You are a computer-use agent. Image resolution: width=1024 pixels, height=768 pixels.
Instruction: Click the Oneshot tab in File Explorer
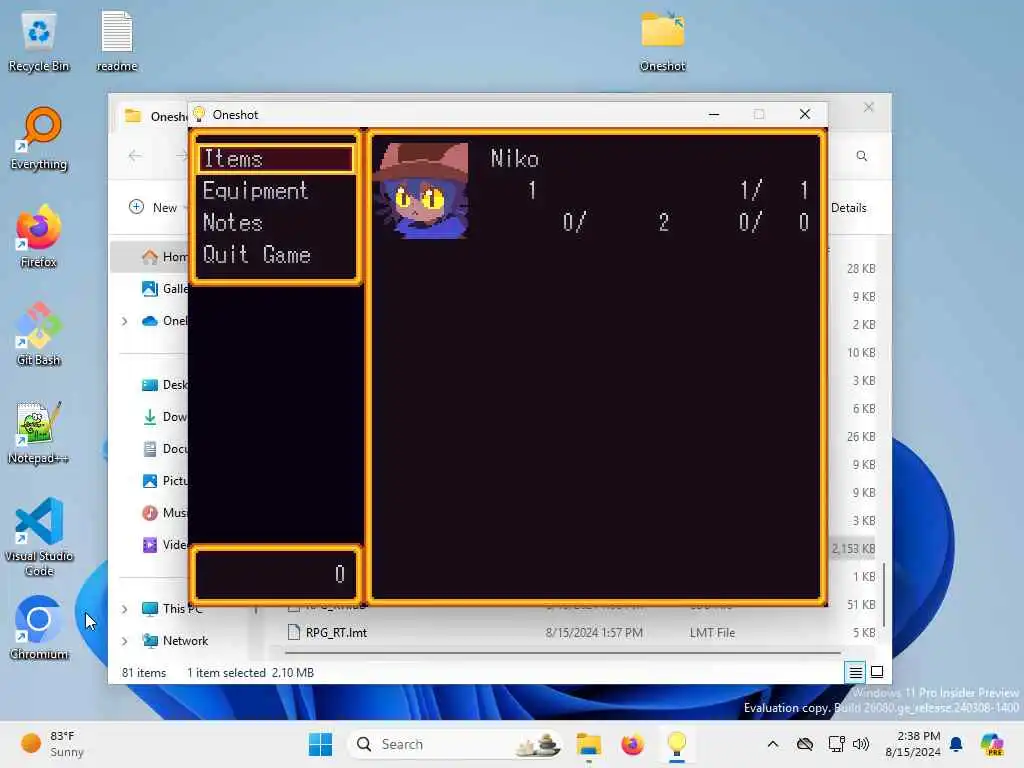click(x=155, y=116)
